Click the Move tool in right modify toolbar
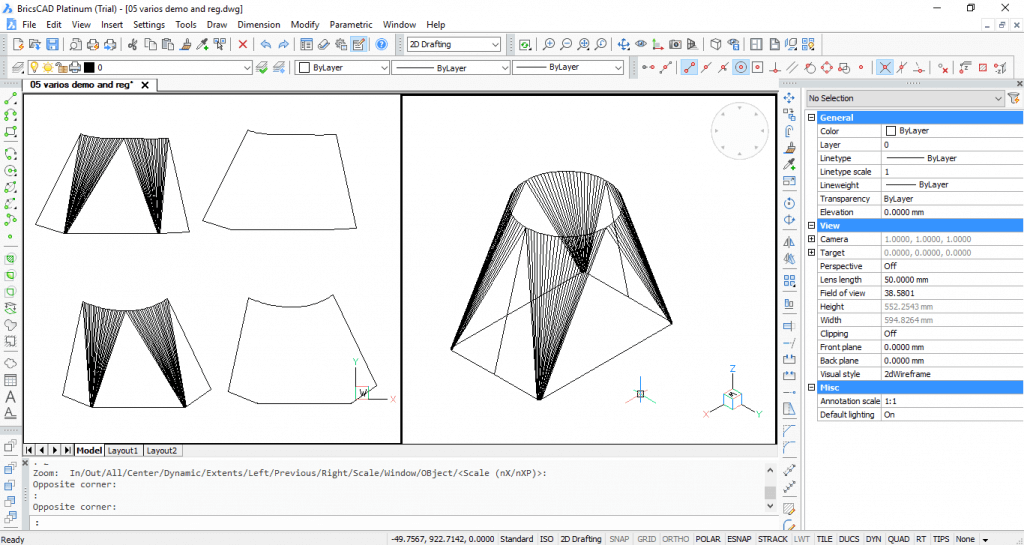 (x=789, y=99)
